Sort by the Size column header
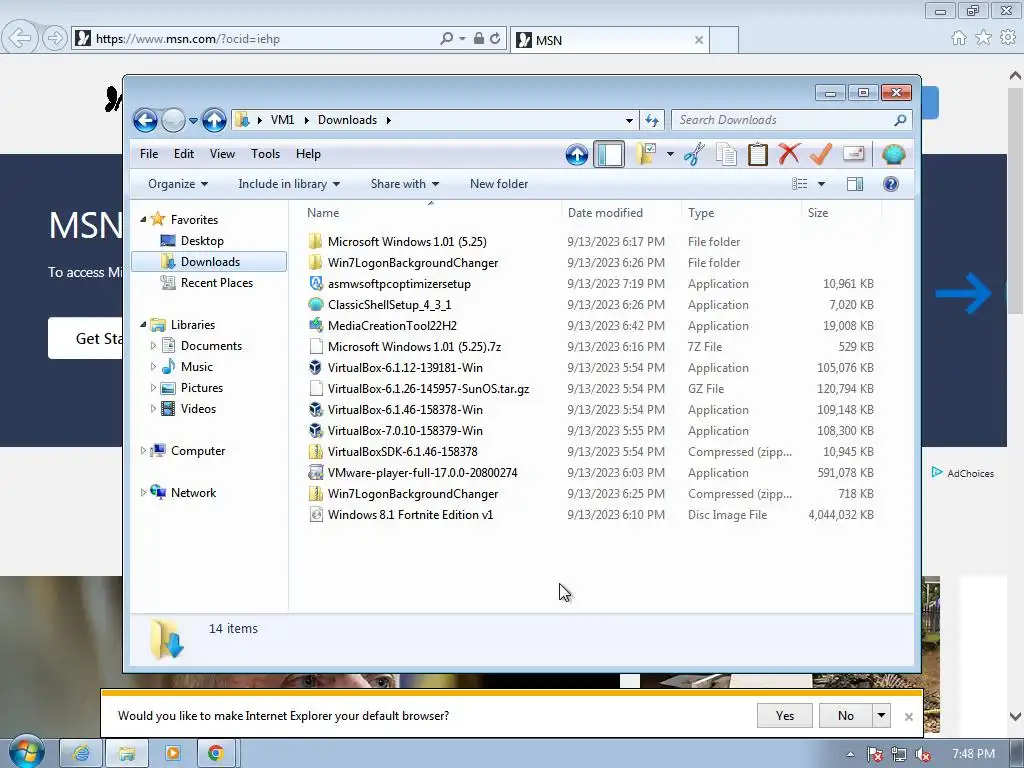Image resolution: width=1024 pixels, height=768 pixels. tap(840, 213)
